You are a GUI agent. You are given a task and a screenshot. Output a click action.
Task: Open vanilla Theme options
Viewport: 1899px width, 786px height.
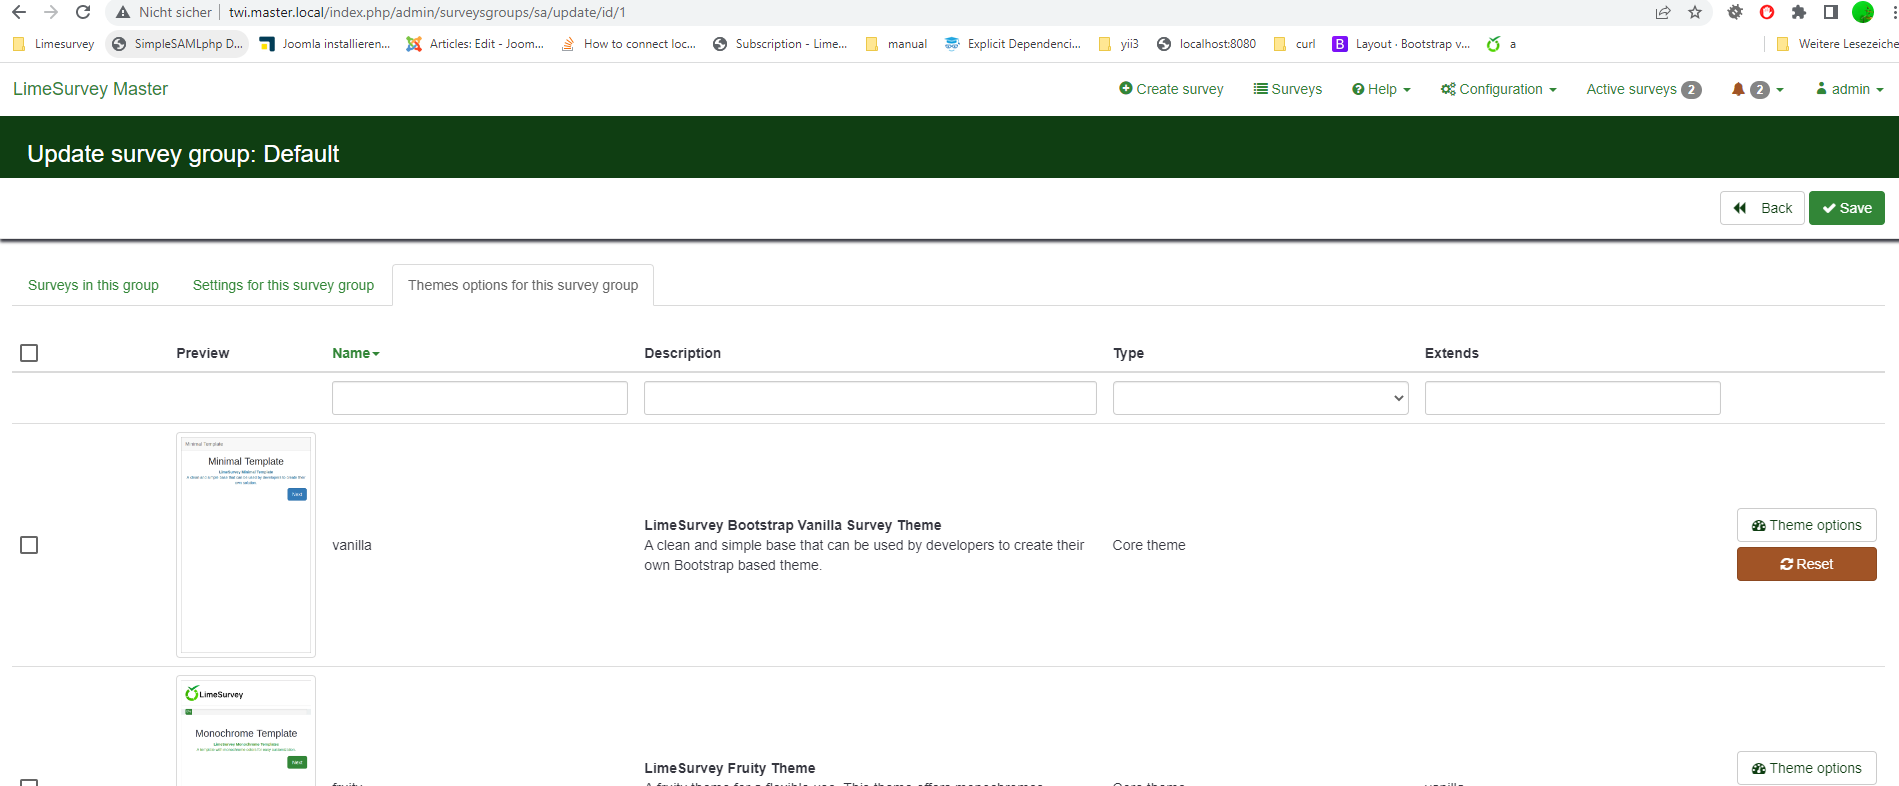[1806, 525]
